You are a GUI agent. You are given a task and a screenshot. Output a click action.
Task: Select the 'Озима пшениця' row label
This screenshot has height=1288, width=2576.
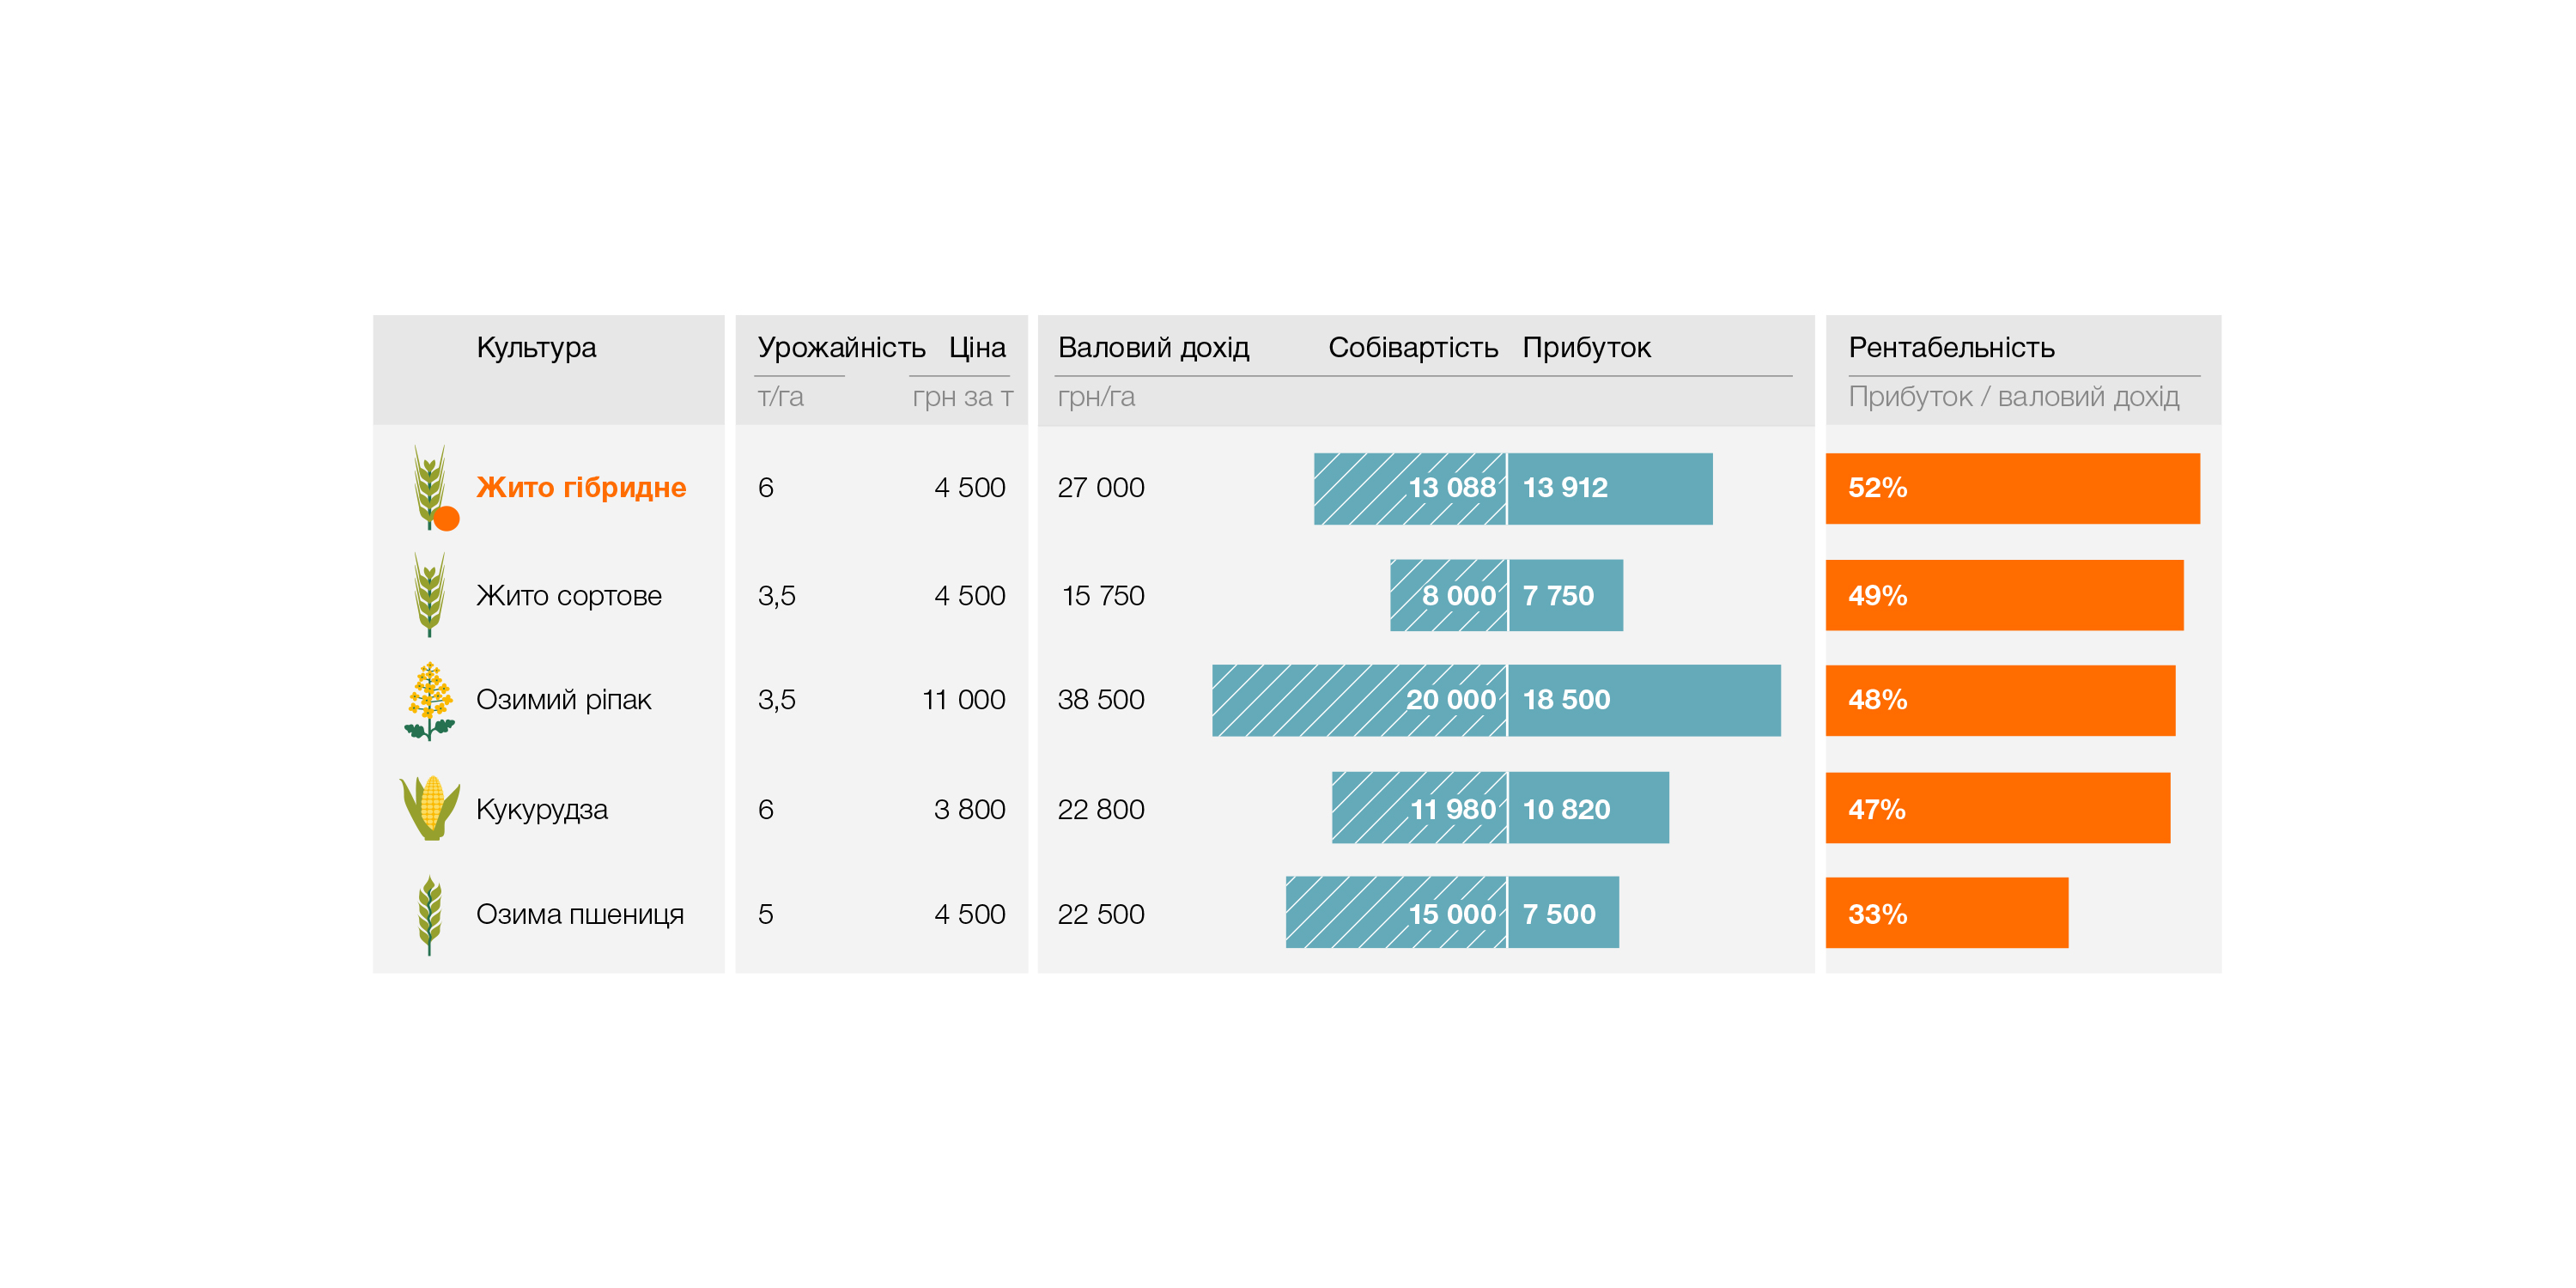(x=580, y=914)
